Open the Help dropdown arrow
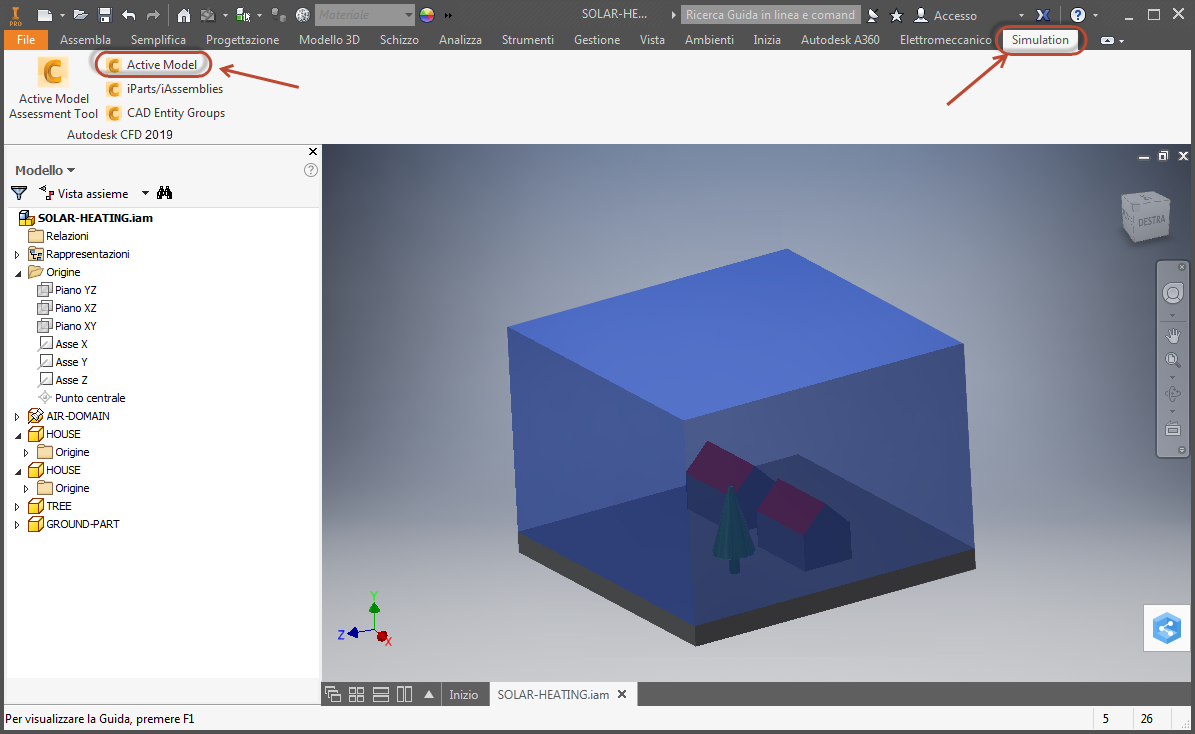 1096,14
